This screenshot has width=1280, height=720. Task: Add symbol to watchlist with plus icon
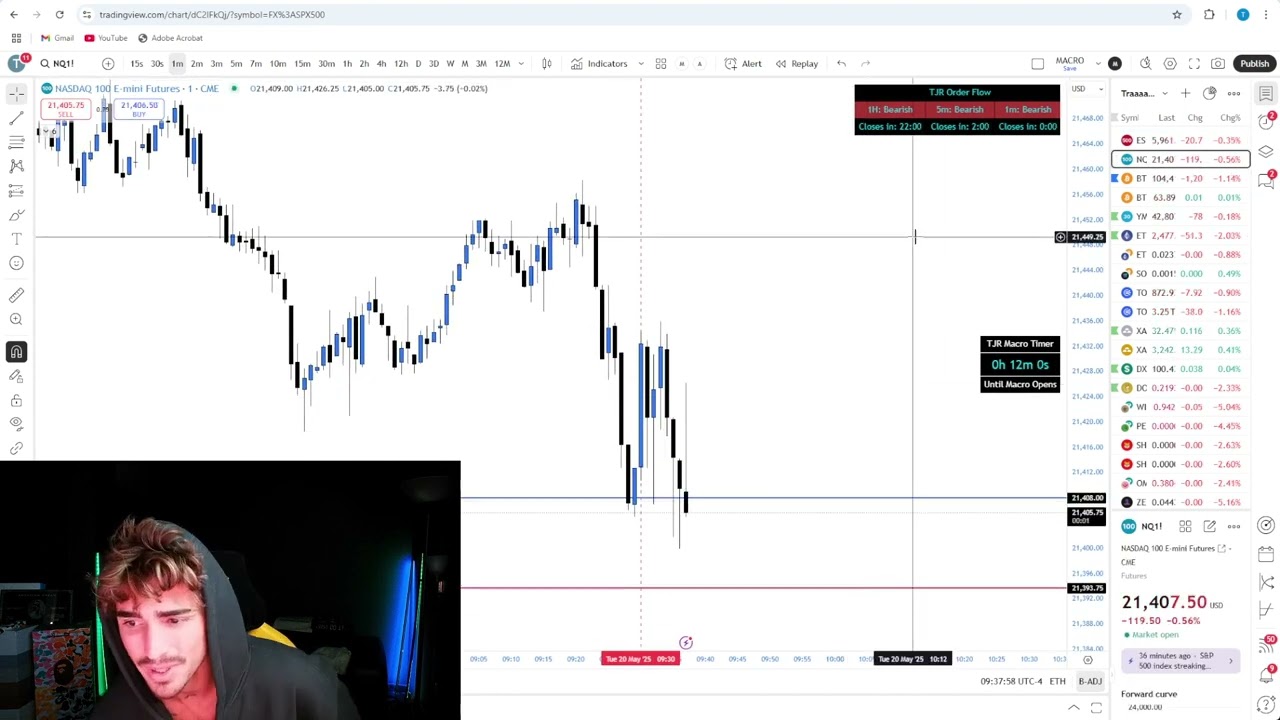[1185, 93]
